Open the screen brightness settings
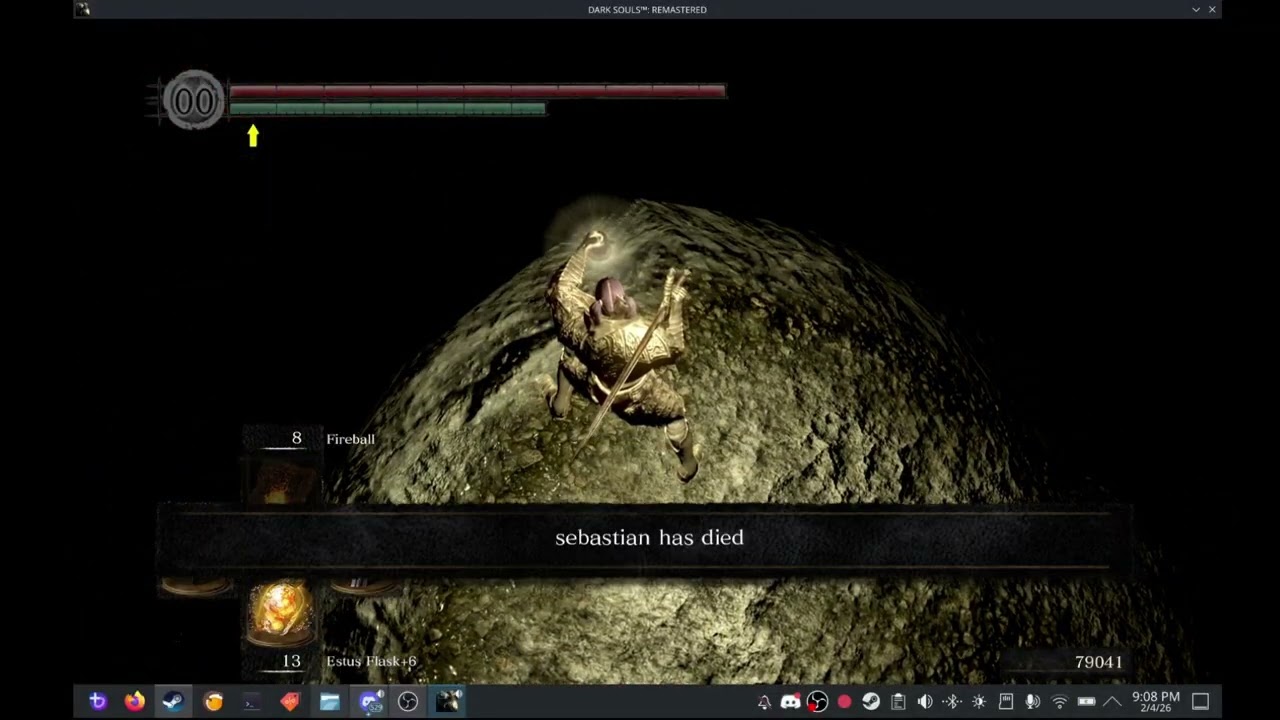Viewport: 1280px width, 720px height. 979,702
